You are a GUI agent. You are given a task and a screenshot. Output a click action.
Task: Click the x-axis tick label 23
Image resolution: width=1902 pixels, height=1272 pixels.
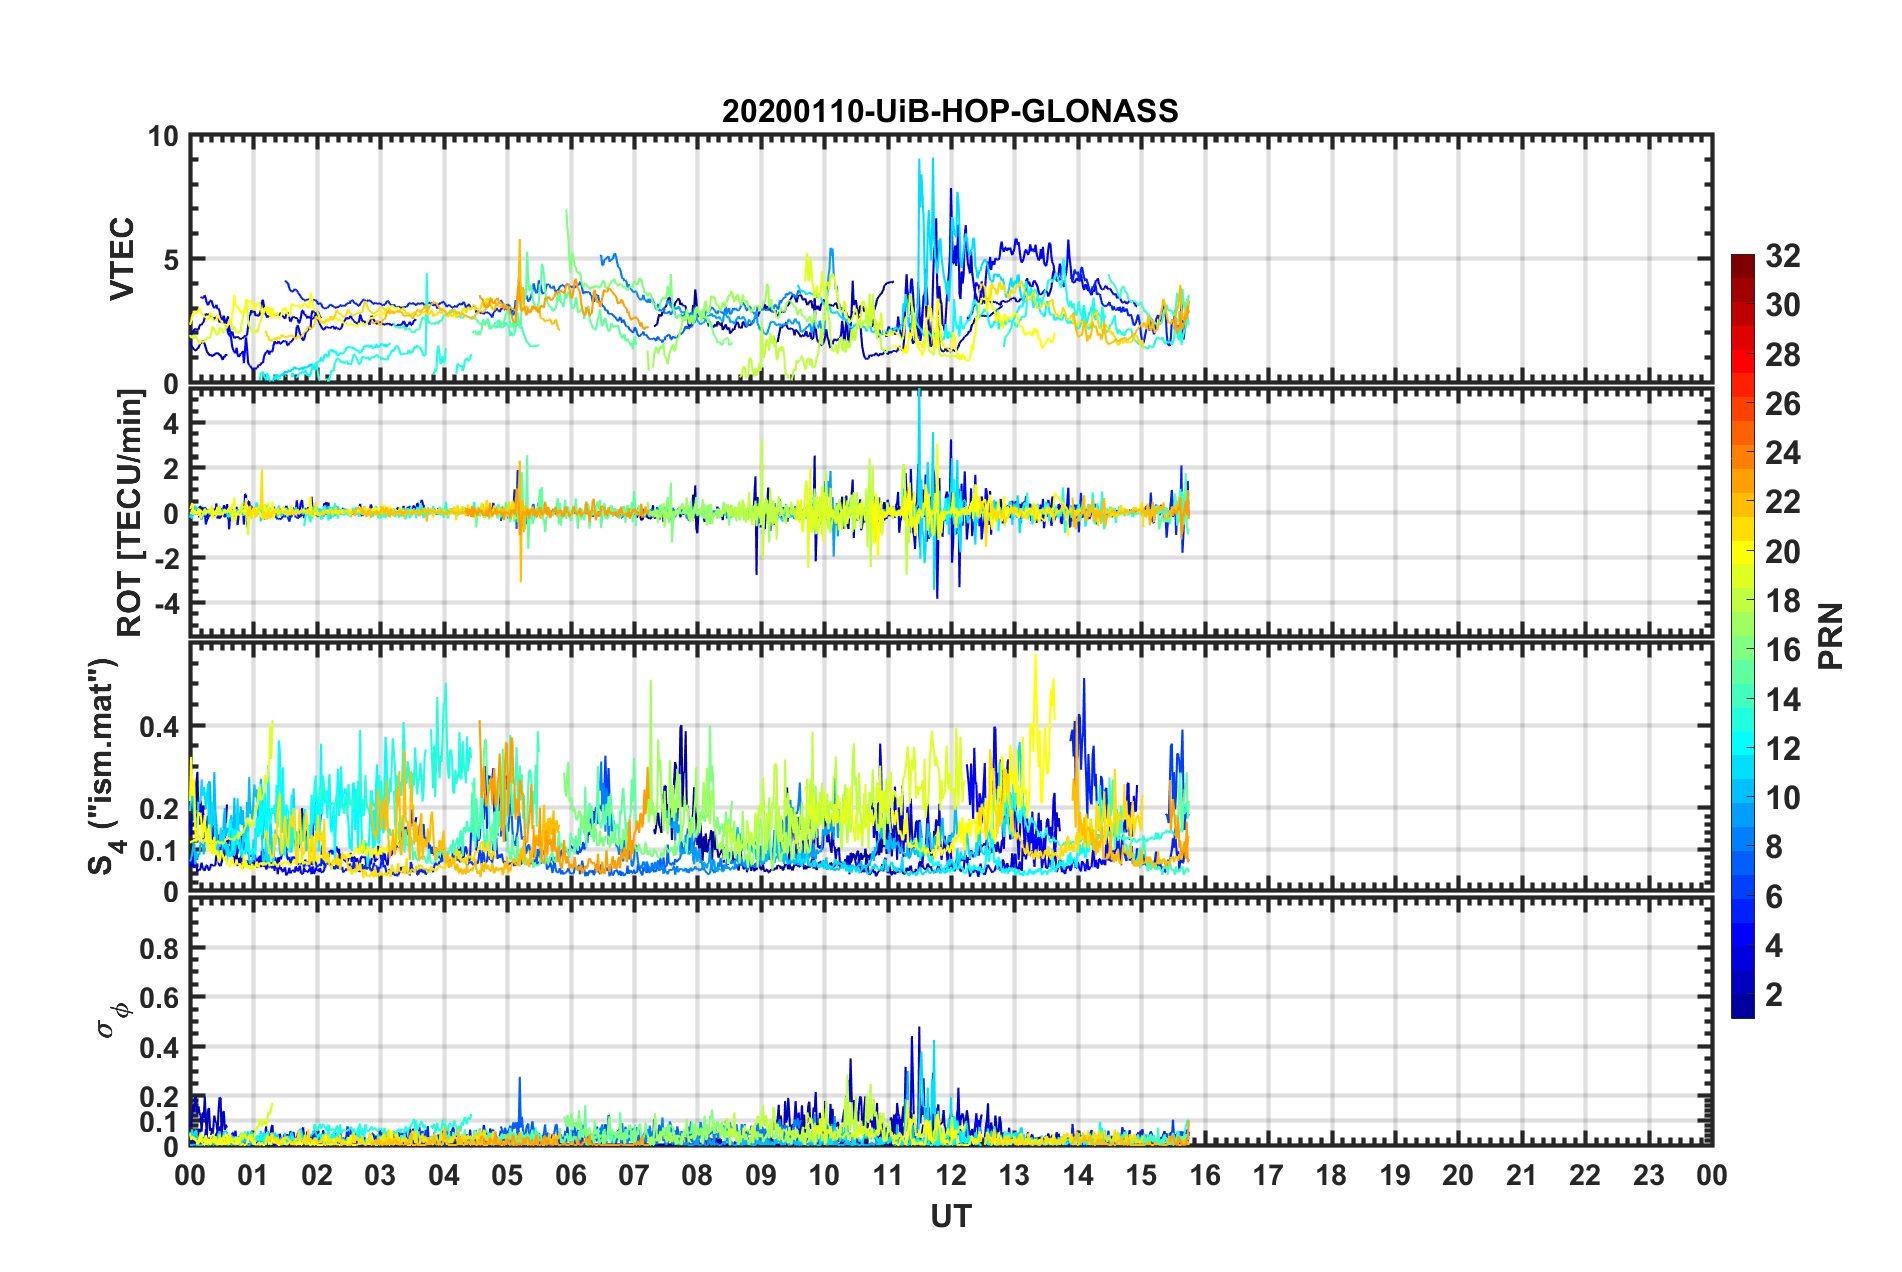(1648, 1175)
